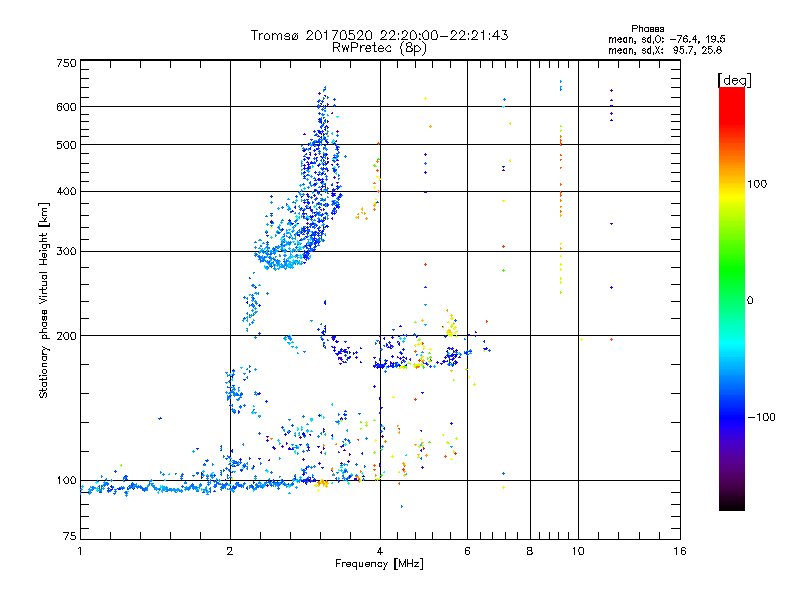The image size is (800, 600).
Task: Click the '8' x-axis tick label
Action: [x=530, y=551]
